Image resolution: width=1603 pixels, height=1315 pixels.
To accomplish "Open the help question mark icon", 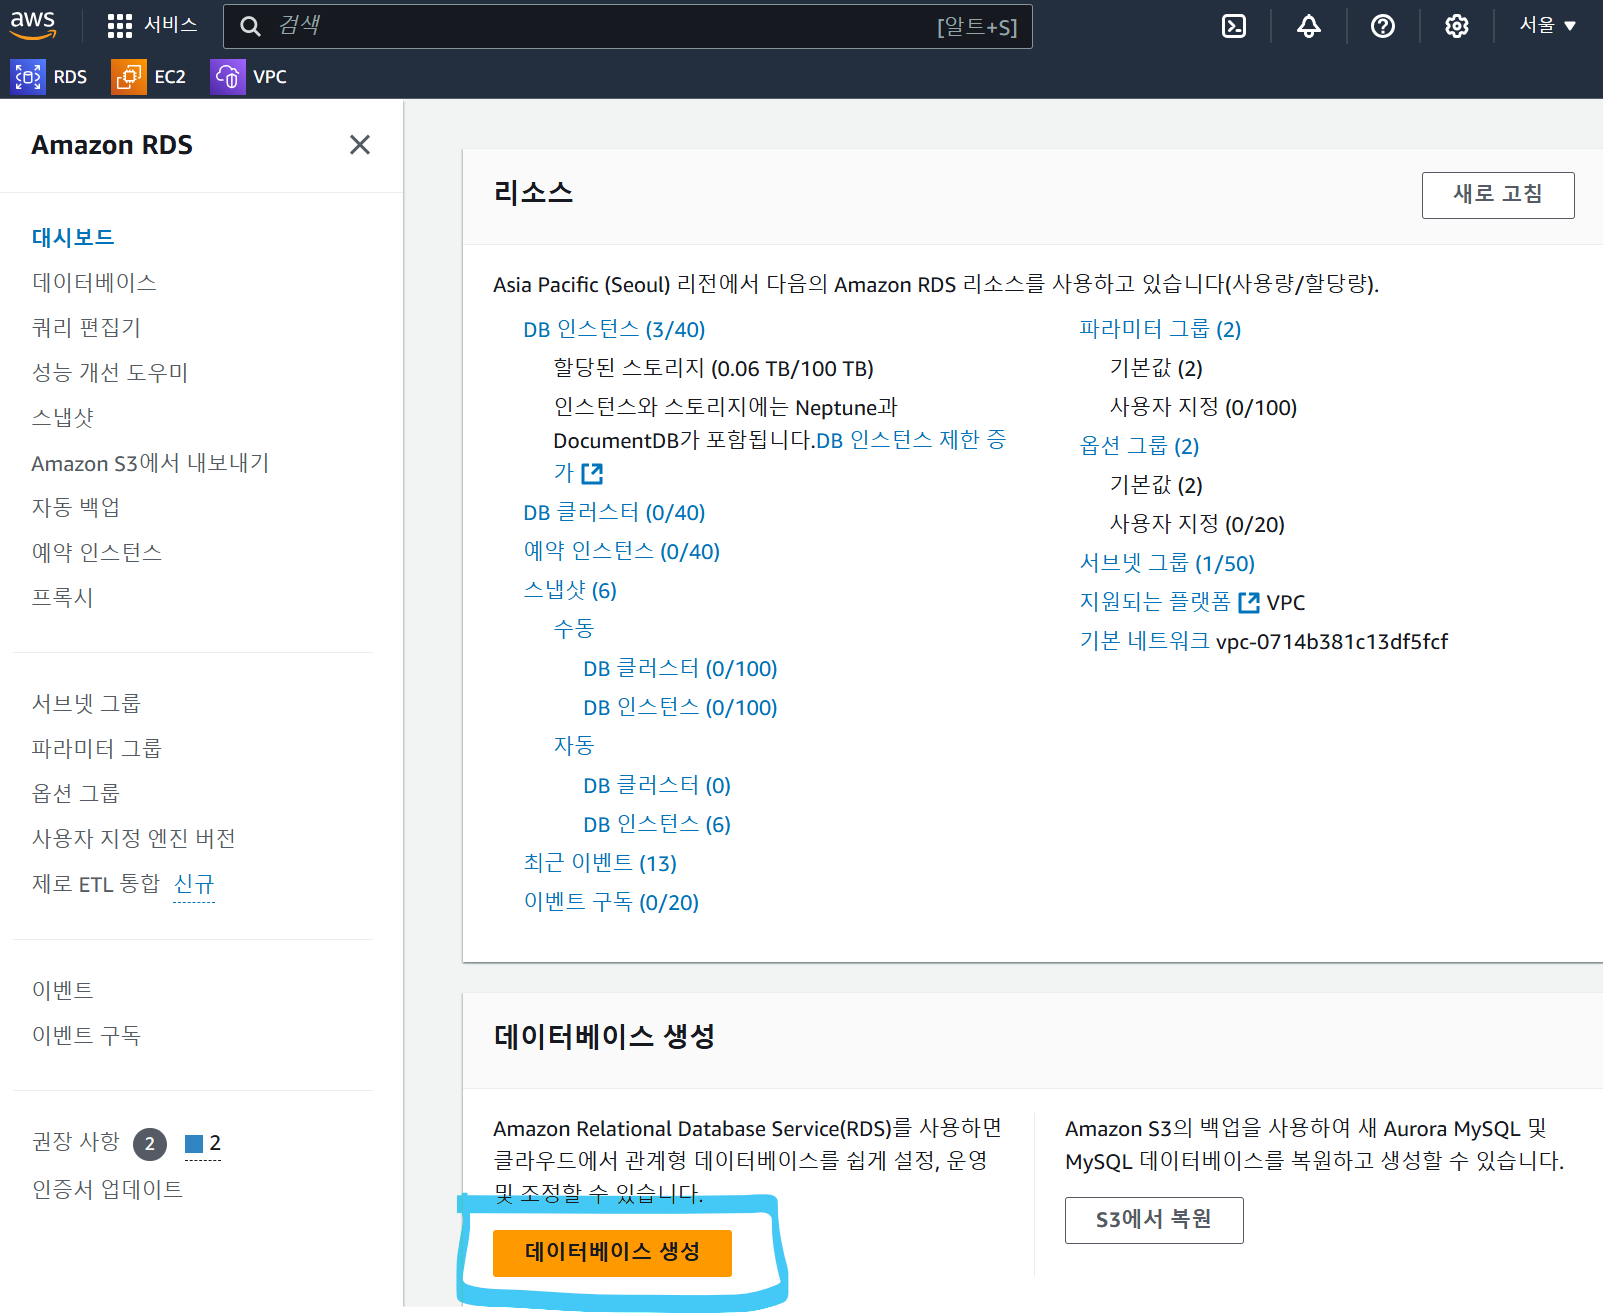I will (x=1382, y=26).
